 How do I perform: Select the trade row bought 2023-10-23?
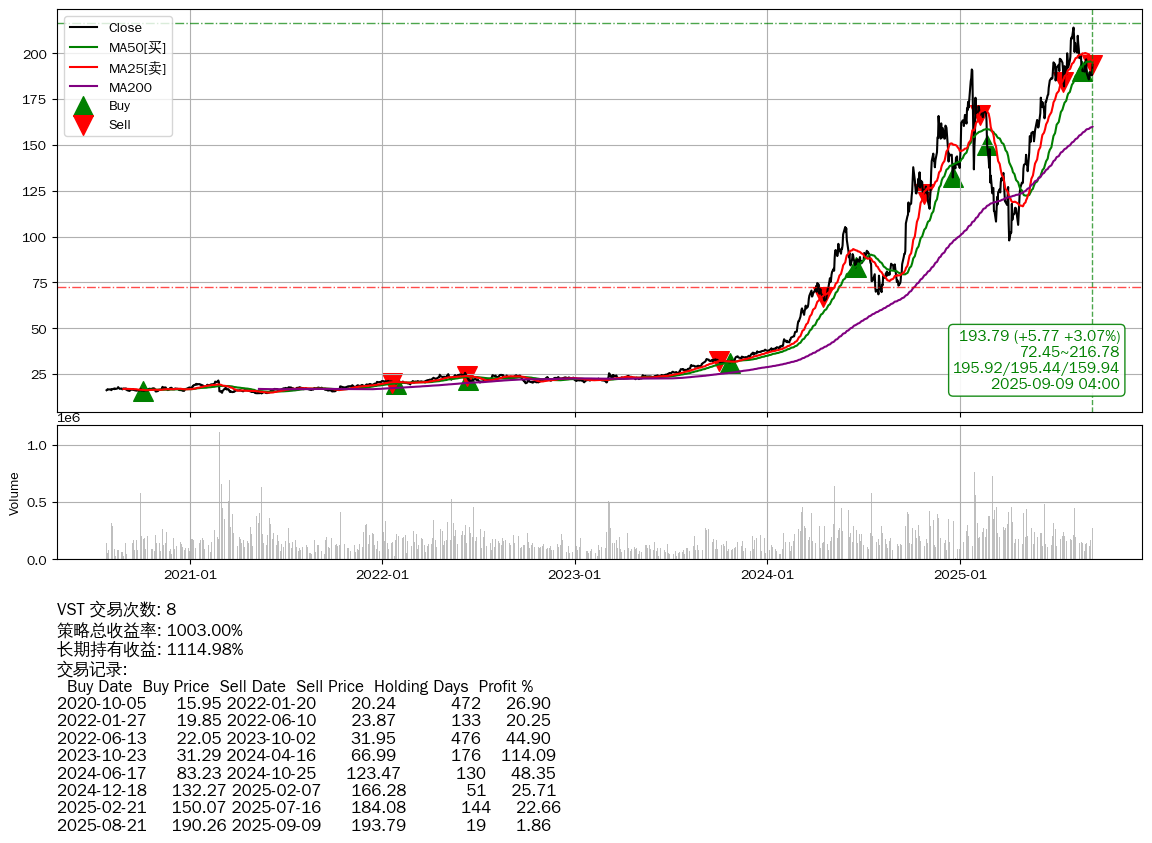point(306,755)
